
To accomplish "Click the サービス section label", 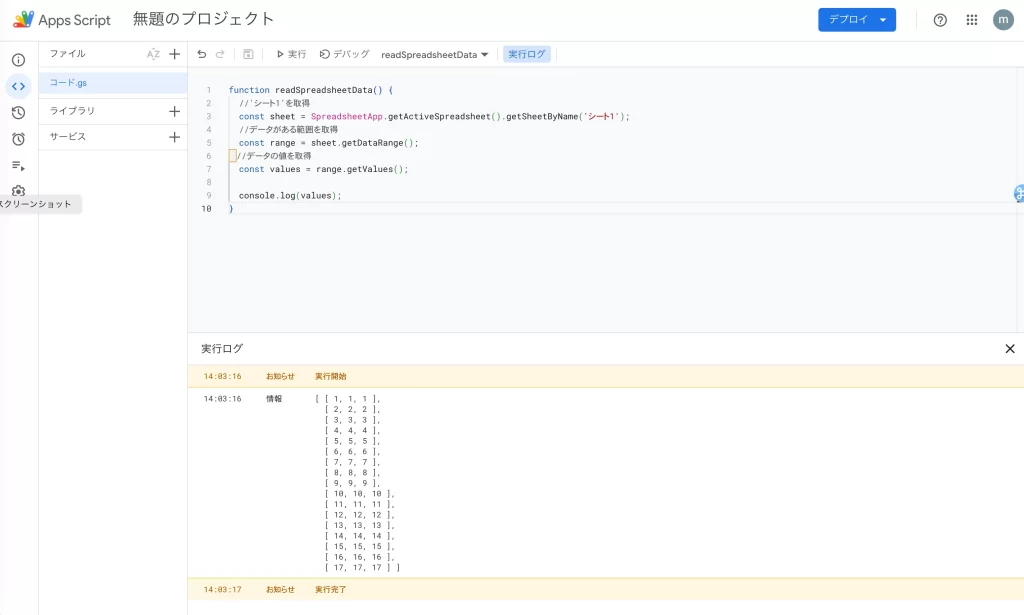I will point(68,136).
